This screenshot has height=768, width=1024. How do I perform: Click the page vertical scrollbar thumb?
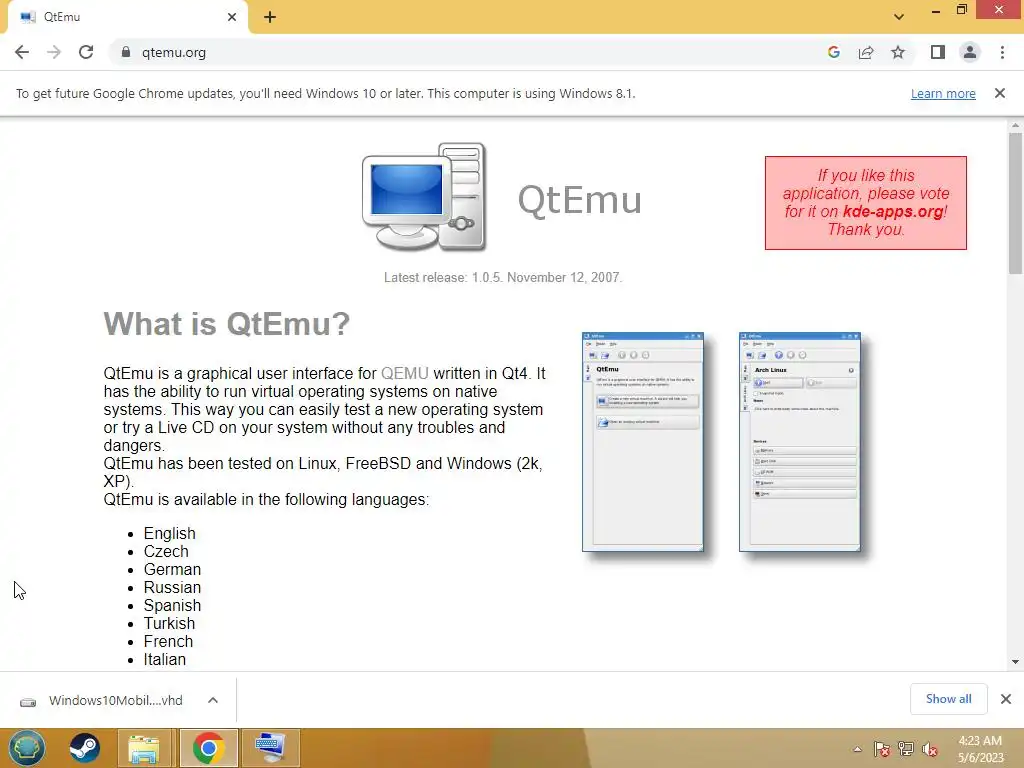[1015, 202]
